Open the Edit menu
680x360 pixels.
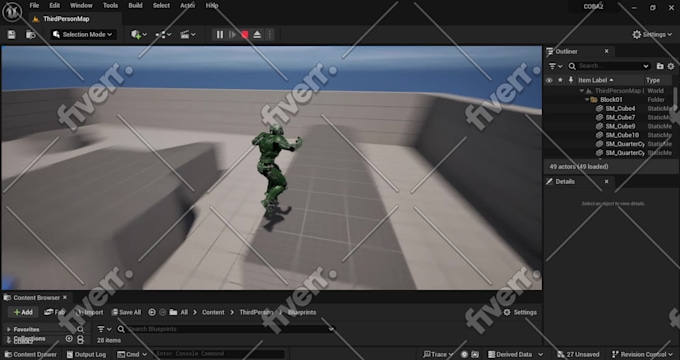coord(55,6)
